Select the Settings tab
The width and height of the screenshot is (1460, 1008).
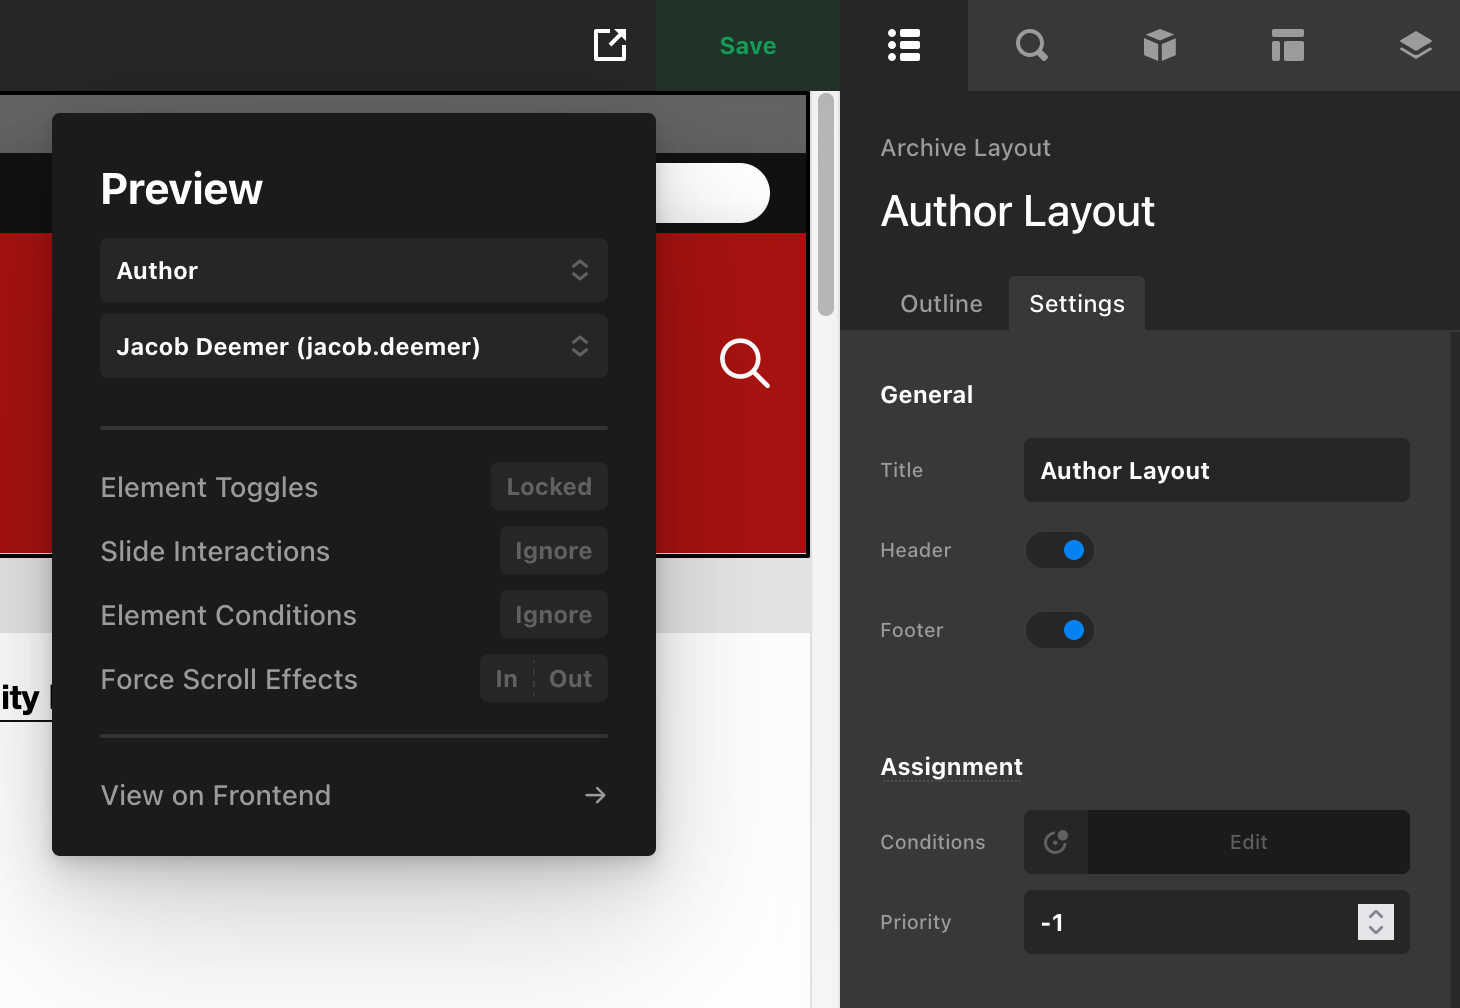click(x=1077, y=304)
